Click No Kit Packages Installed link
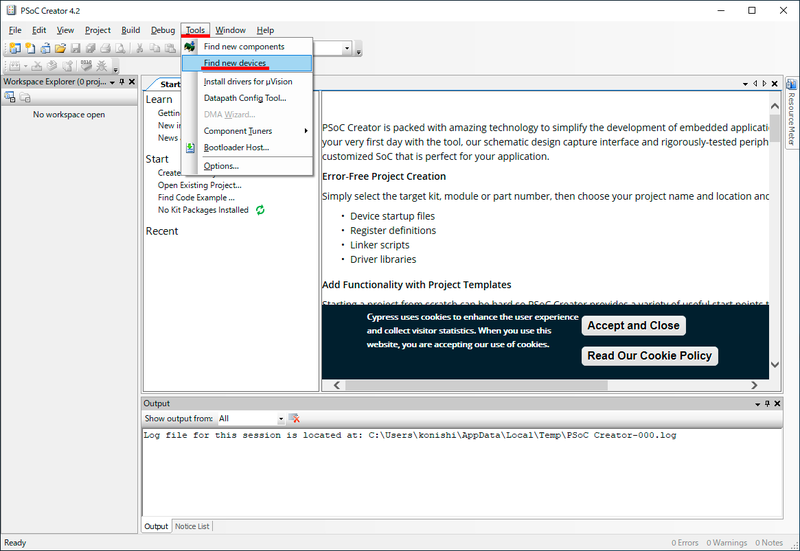The width and height of the screenshot is (800, 551). pos(203,210)
